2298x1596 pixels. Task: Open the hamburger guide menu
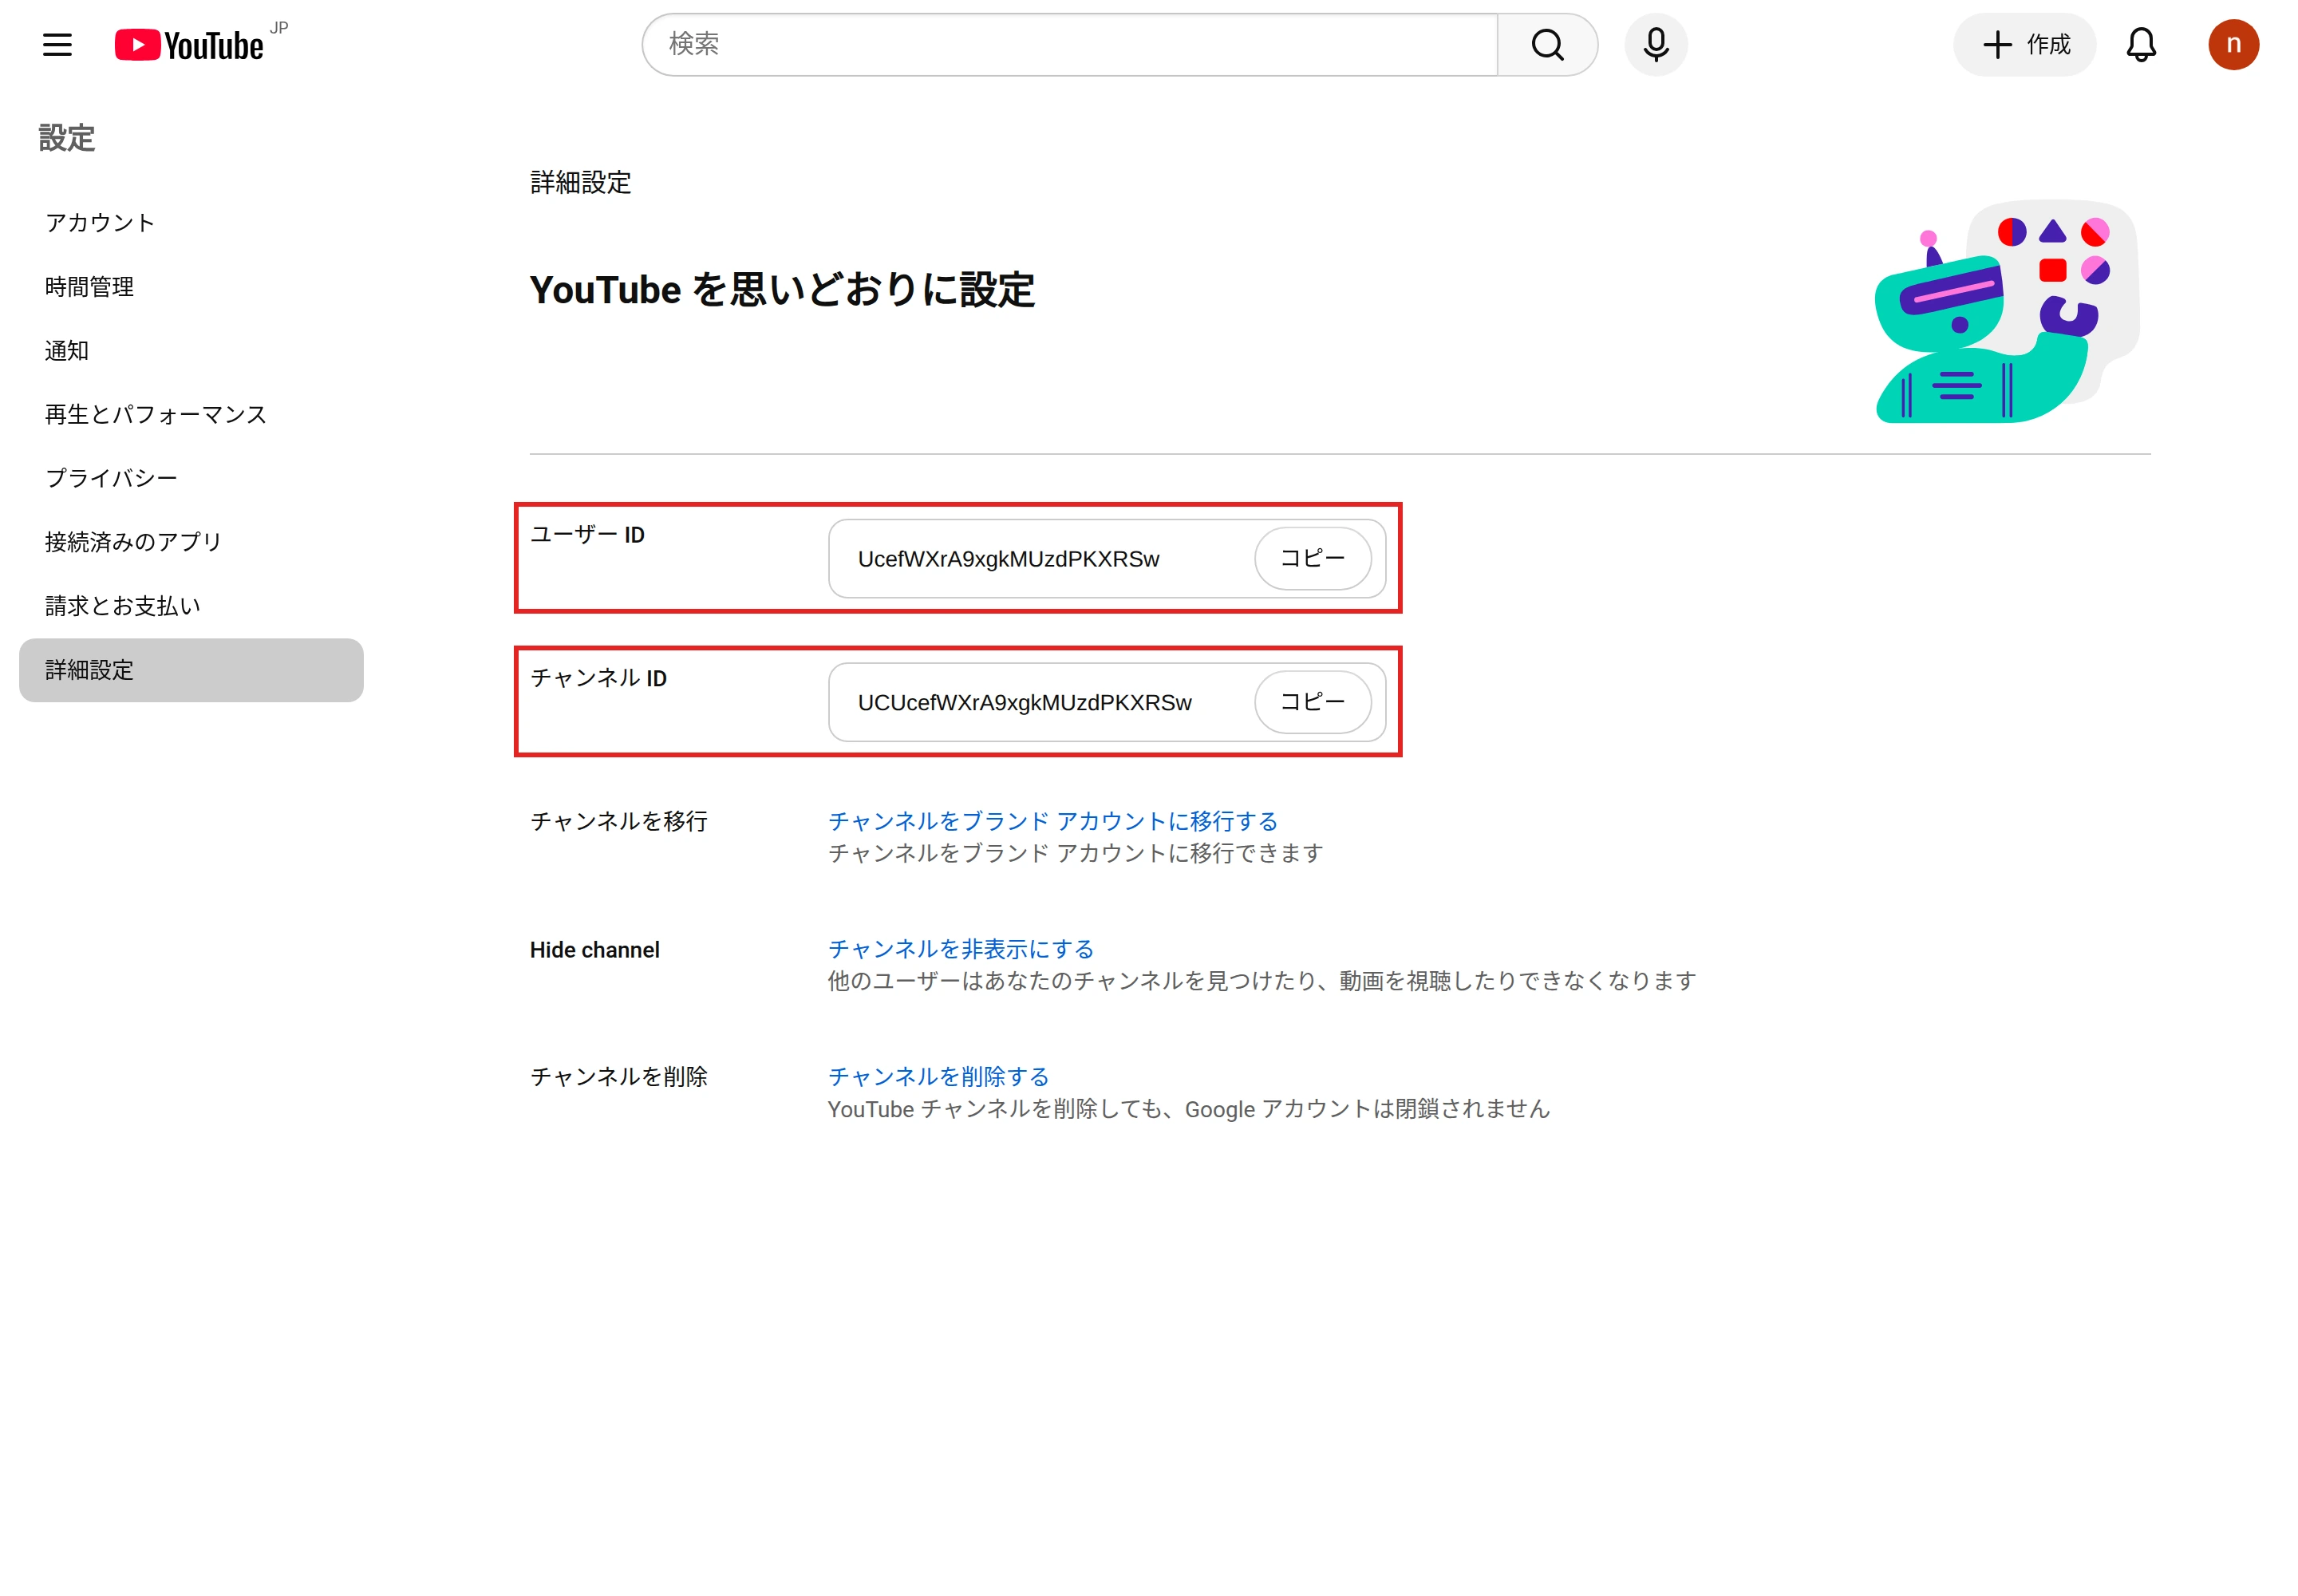tap(57, 44)
